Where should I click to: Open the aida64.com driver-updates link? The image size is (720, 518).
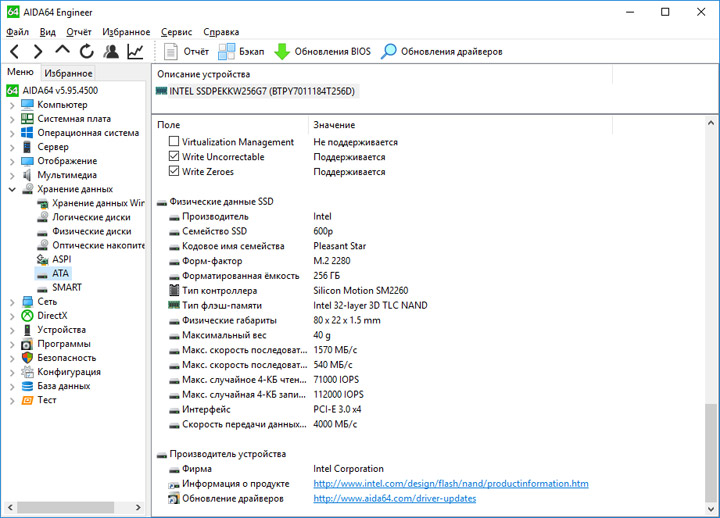[x=394, y=498]
